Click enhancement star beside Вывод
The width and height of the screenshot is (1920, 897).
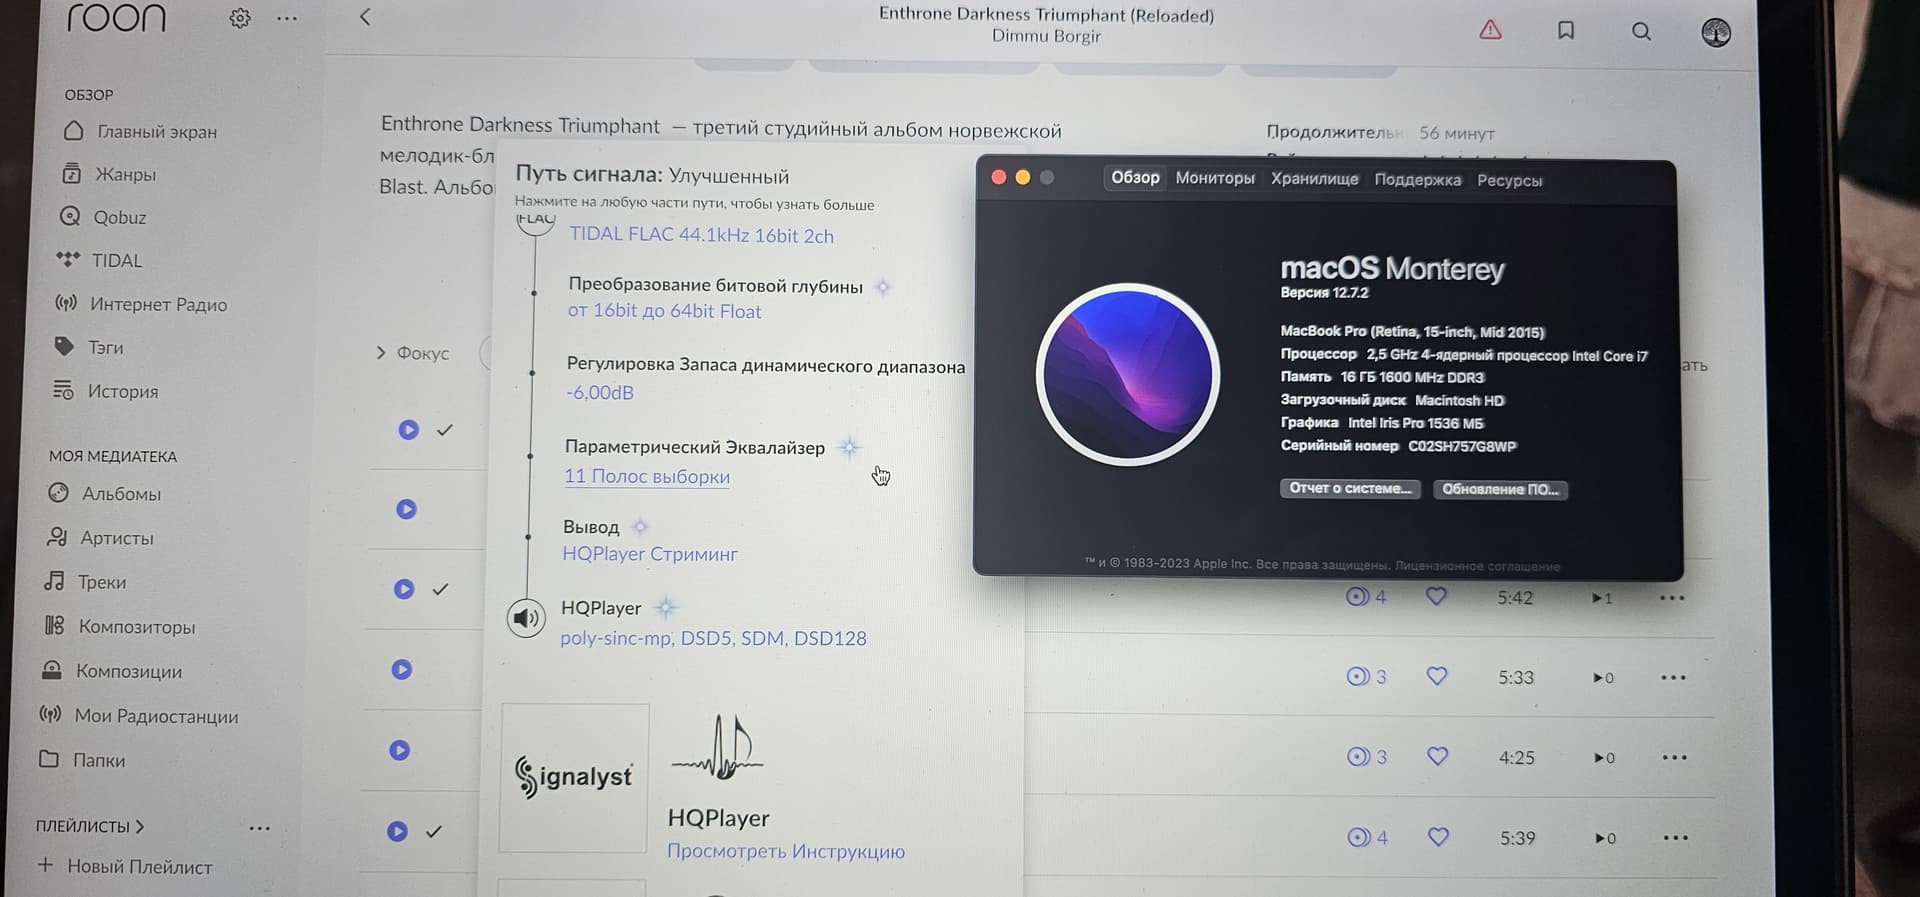(x=640, y=526)
